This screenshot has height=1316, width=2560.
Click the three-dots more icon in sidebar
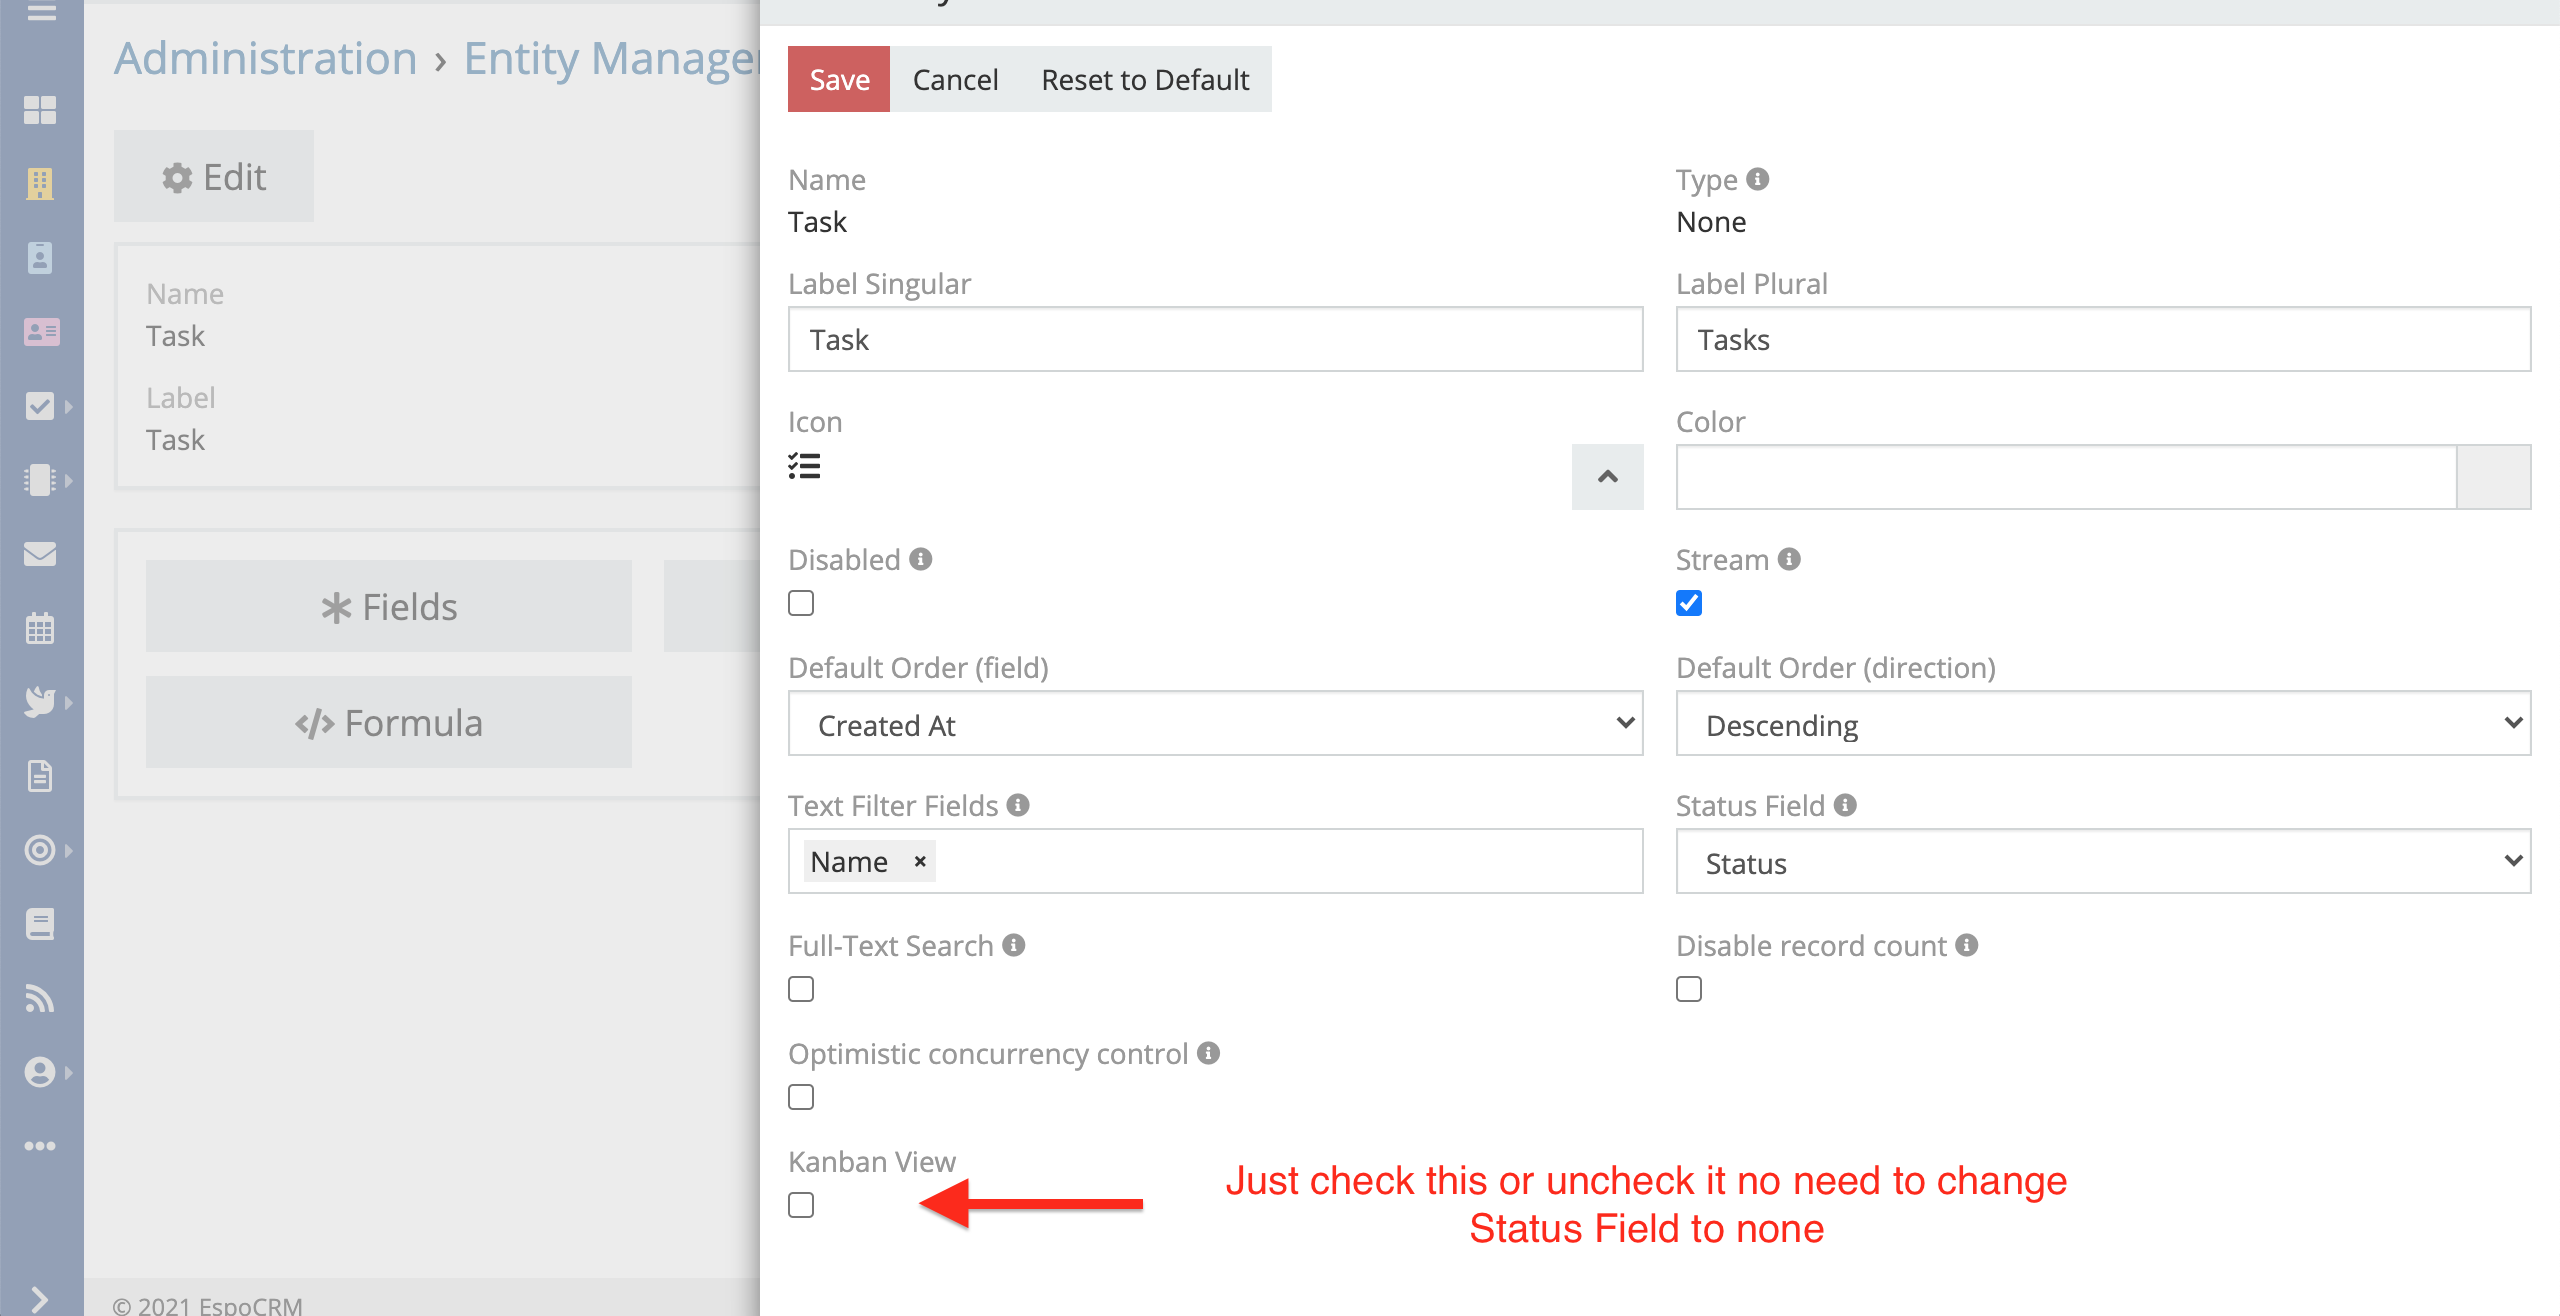pos(40,1146)
